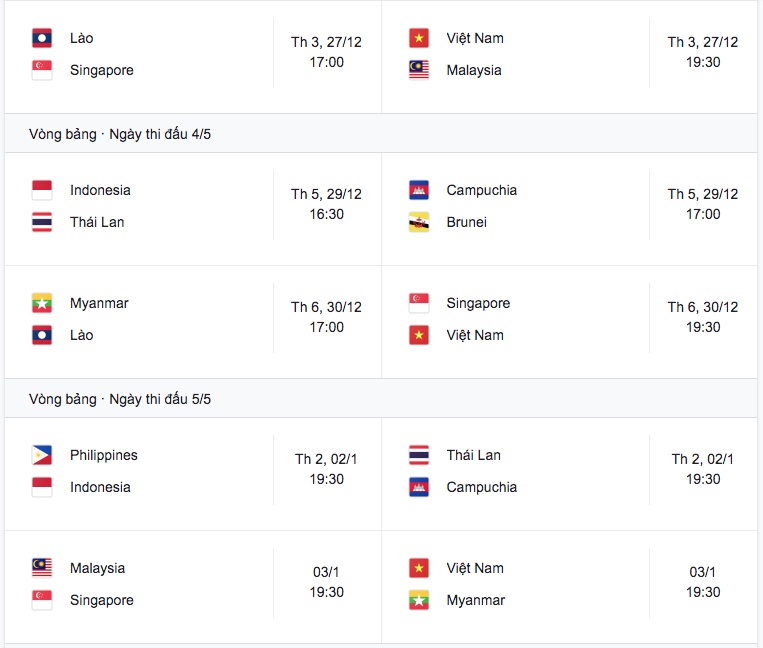Click the Cambodia flag in the Campuchia vs Brunei match

click(418, 190)
